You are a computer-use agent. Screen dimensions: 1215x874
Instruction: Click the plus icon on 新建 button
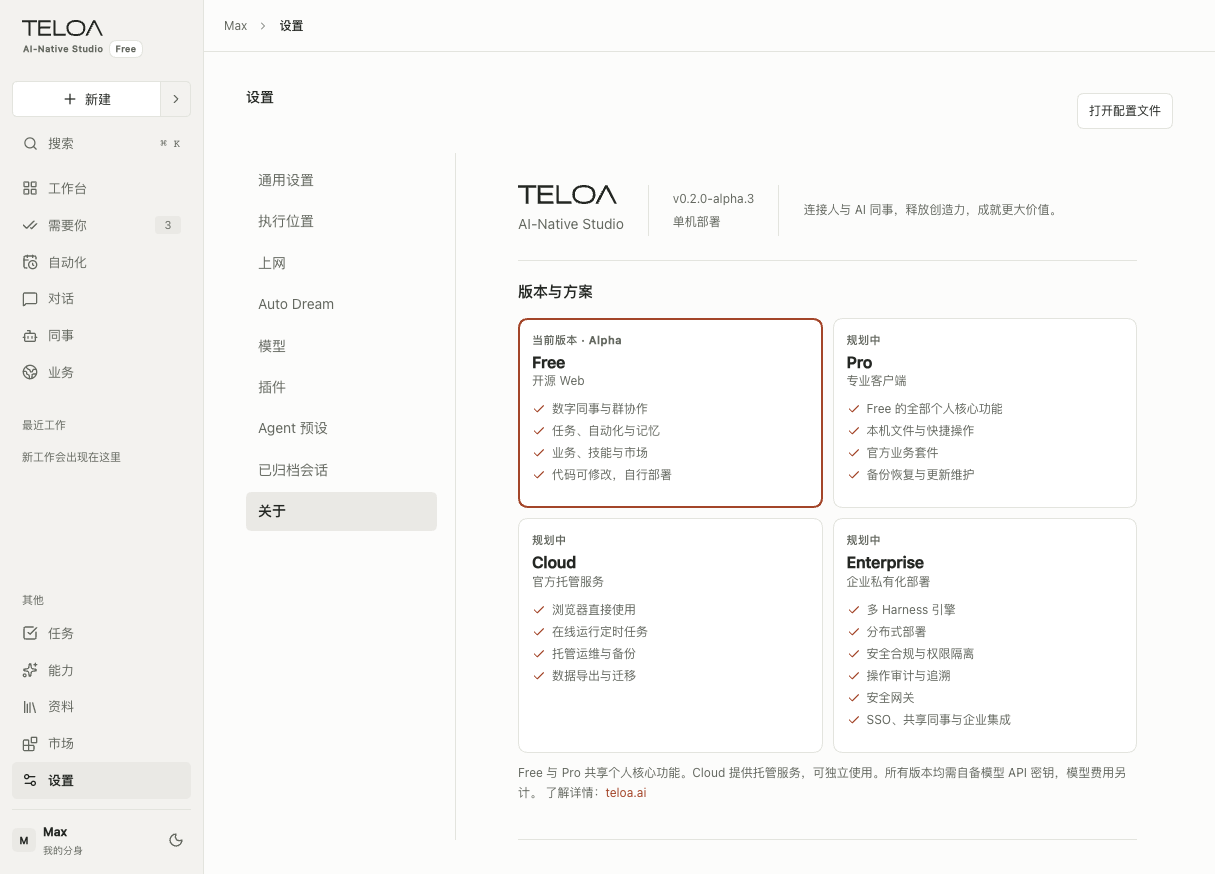[x=70, y=99]
